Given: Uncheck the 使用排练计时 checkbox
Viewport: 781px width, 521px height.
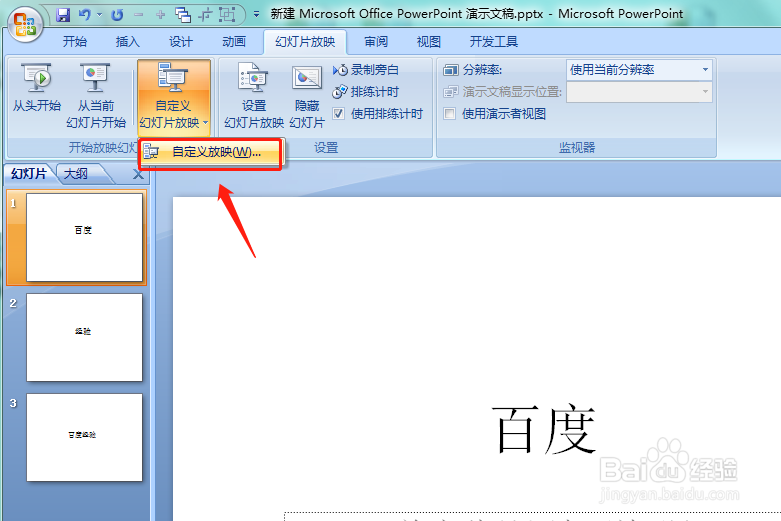Looking at the screenshot, I should (339, 114).
